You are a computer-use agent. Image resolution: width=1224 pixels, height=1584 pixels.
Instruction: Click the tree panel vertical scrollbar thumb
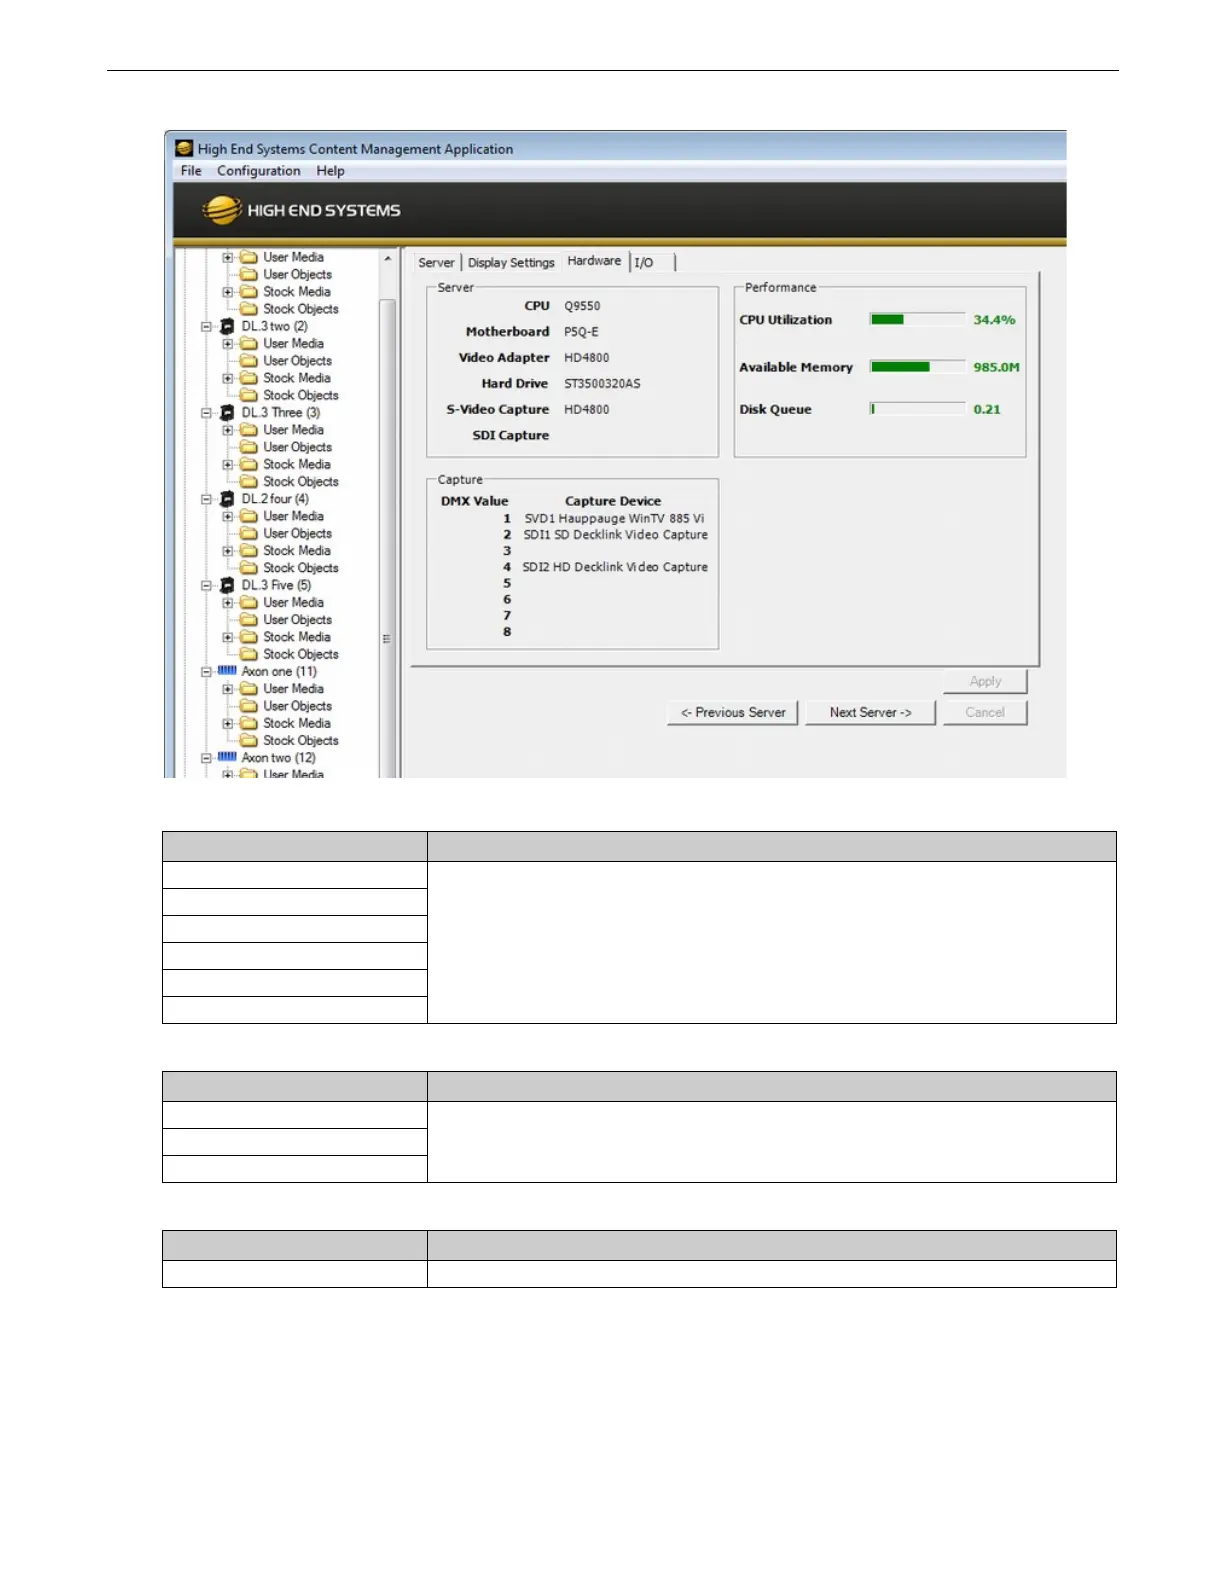tap(388, 538)
